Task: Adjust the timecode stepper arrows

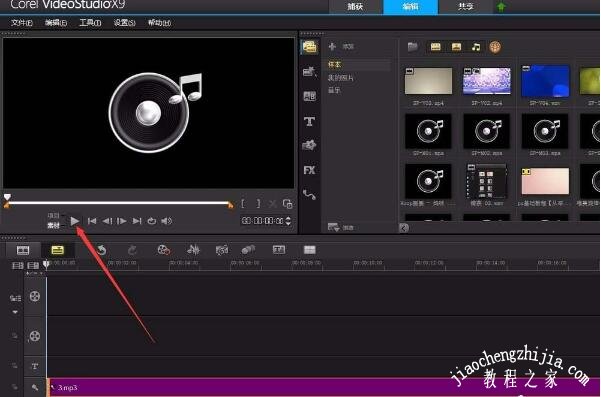Action: pyautogui.click(x=288, y=221)
